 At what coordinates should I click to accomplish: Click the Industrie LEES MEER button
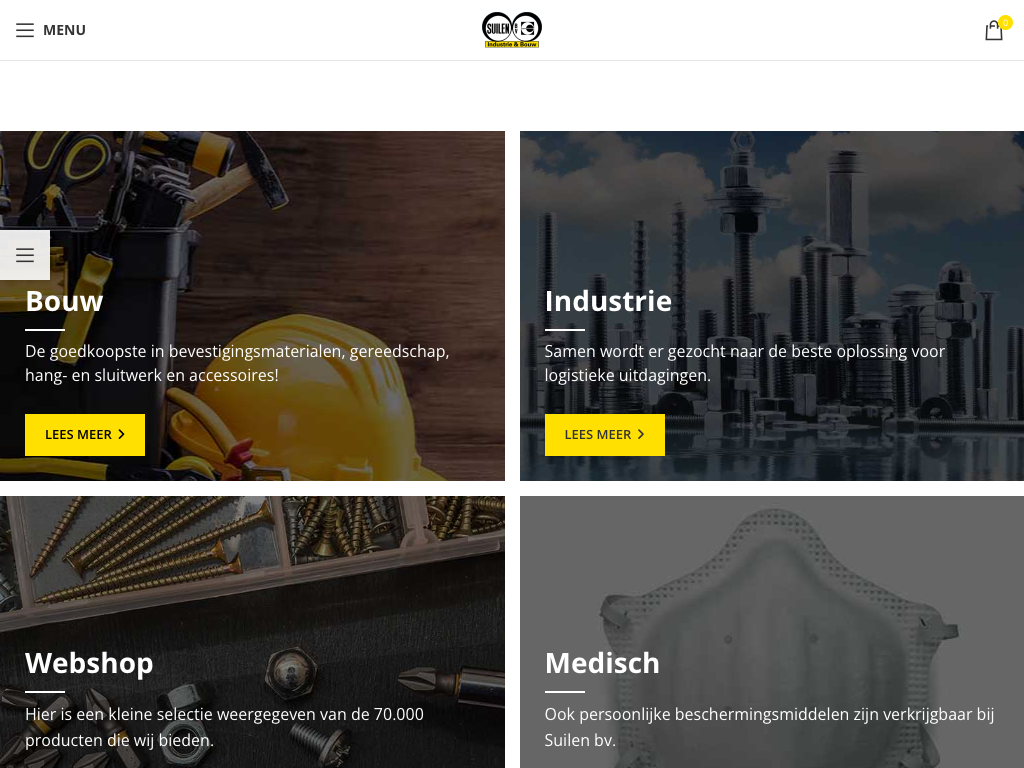point(605,434)
